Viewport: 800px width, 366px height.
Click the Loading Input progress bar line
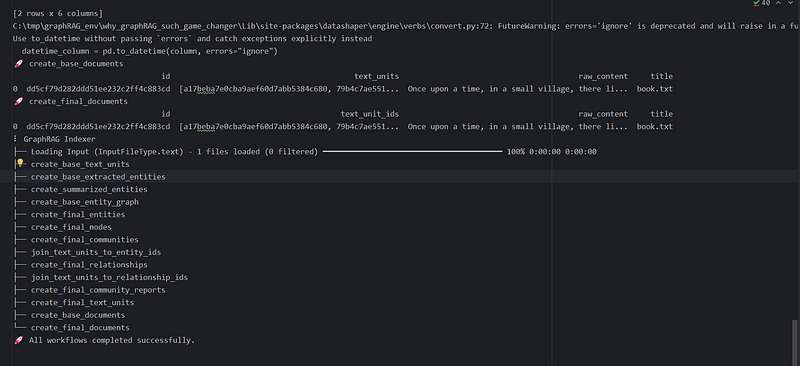(x=412, y=152)
